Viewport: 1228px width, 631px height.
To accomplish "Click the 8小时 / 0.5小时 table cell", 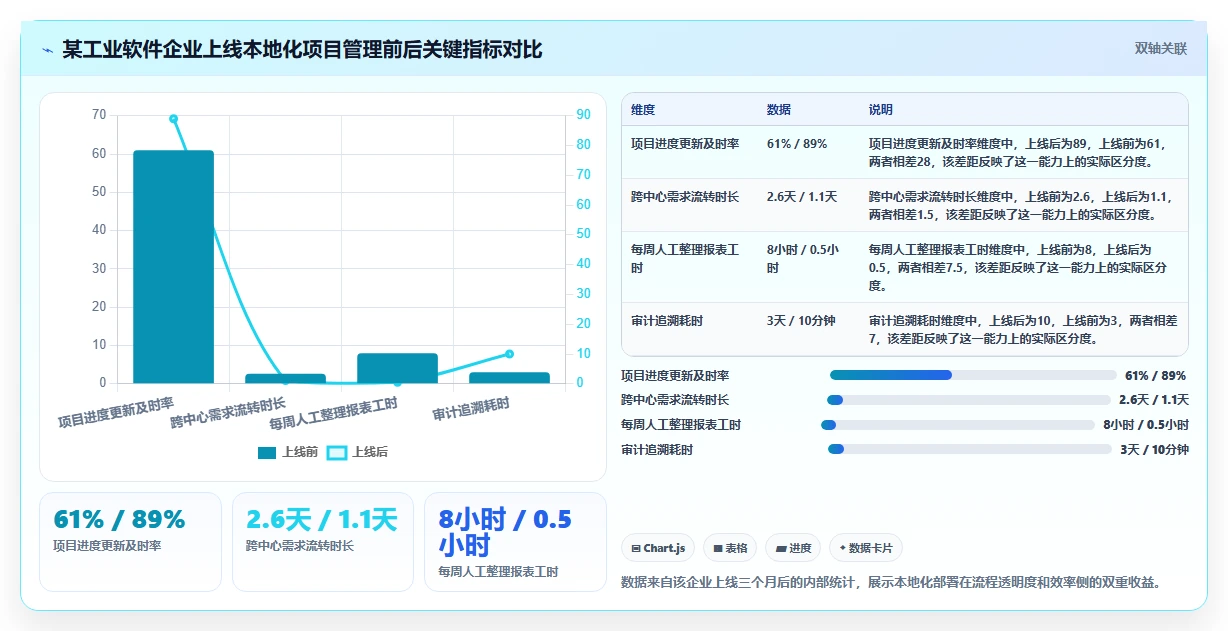I will pyautogui.click(x=803, y=259).
